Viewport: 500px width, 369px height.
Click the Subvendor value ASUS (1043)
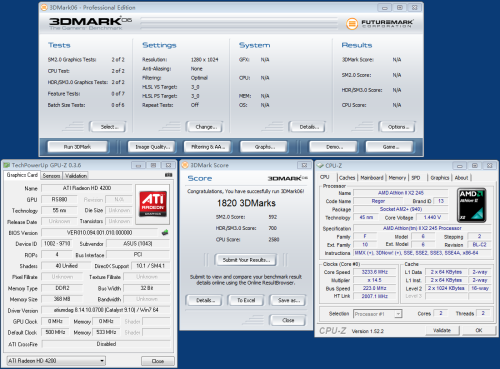138,244
